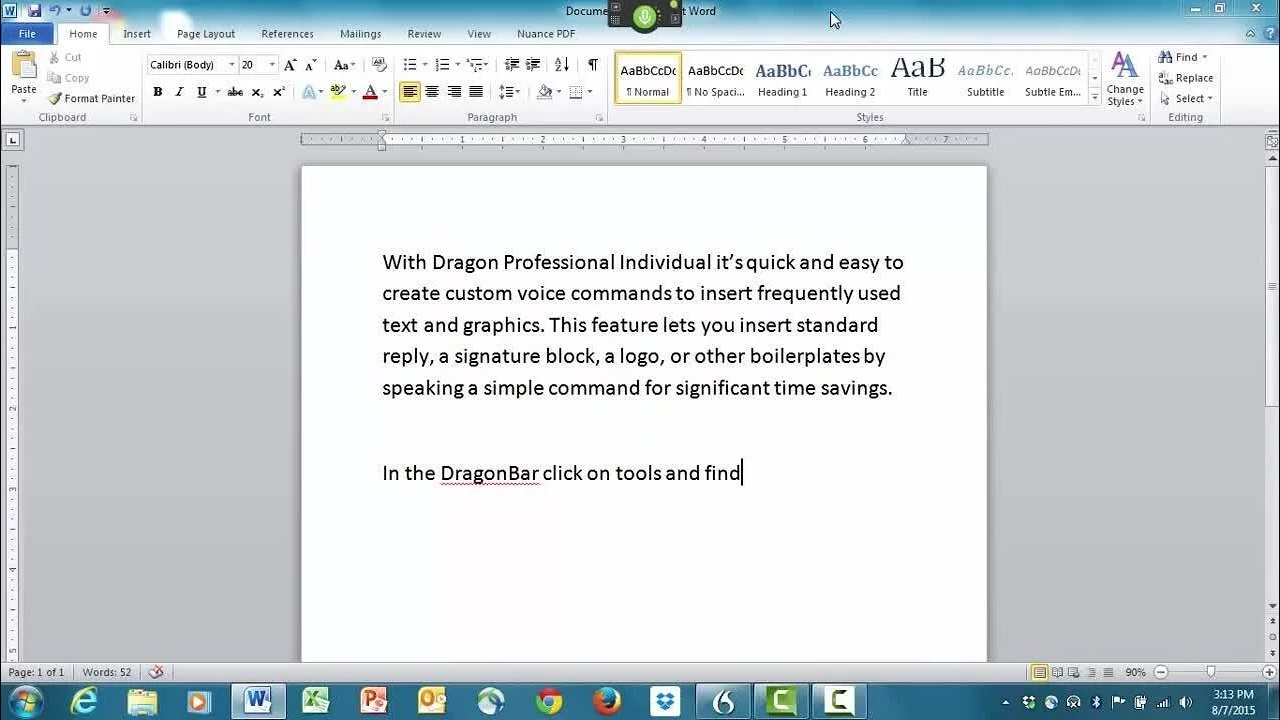Image resolution: width=1280 pixels, height=720 pixels.
Task: Click the Shrink Font icon
Action: pyautogui.click(x=311, y=65)
